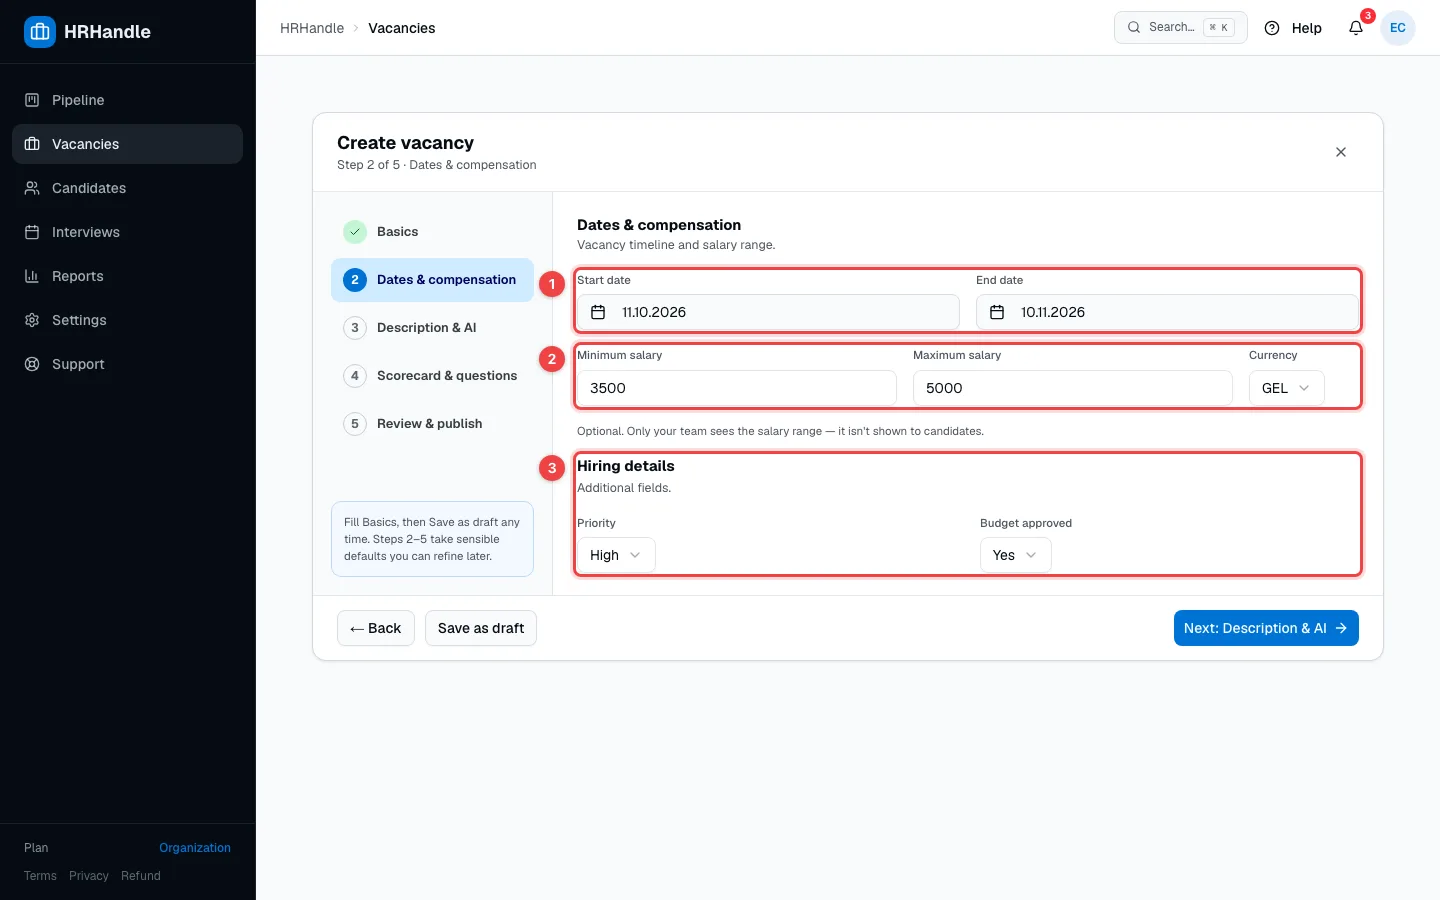Click the step 3 number circle

355,328
